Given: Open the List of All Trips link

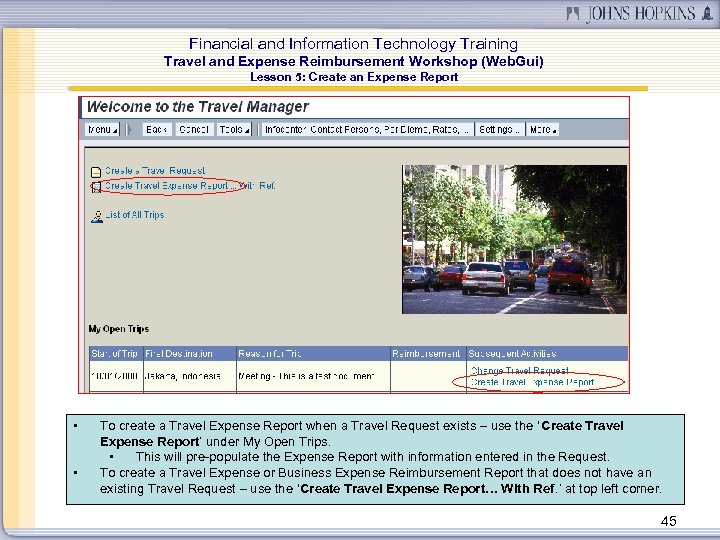Looking at the screenshot, I should pyautogui.click(x=135, y=215).
